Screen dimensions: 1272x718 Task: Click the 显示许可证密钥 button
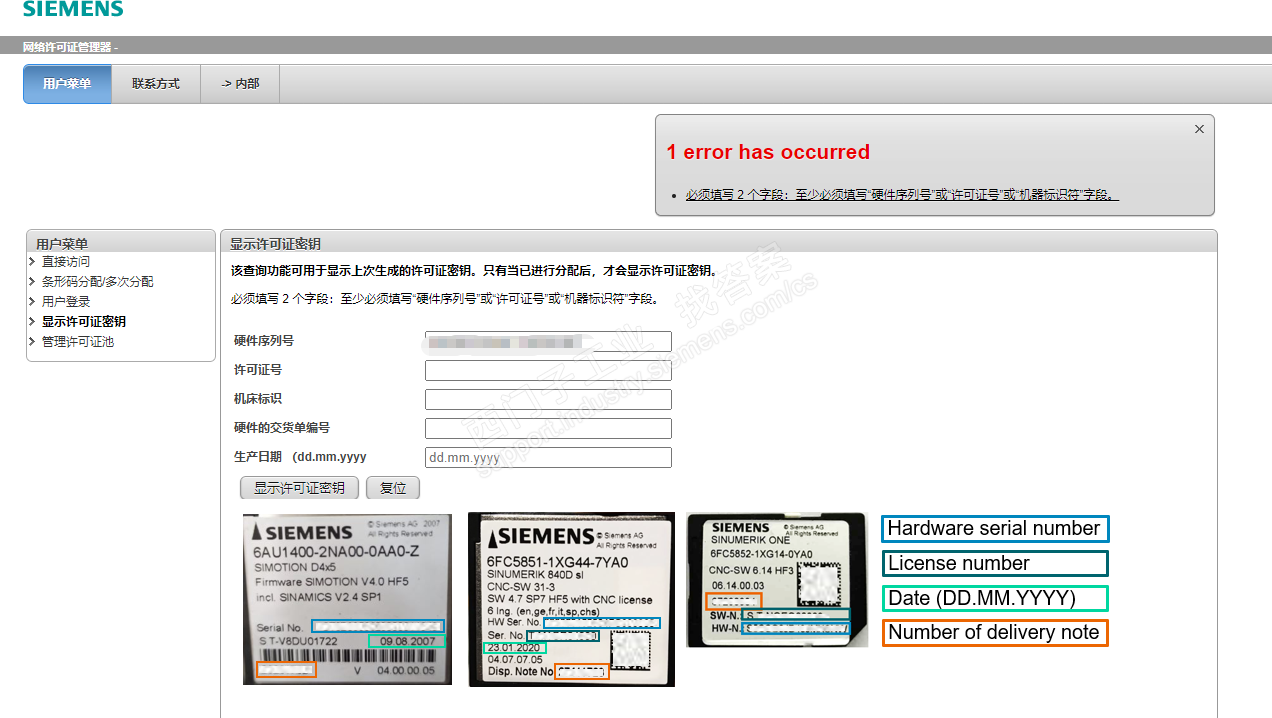(x=299, y=488)
